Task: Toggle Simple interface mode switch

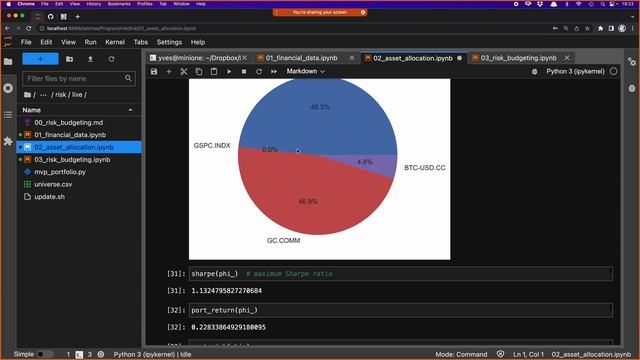Action: point(44,354)
